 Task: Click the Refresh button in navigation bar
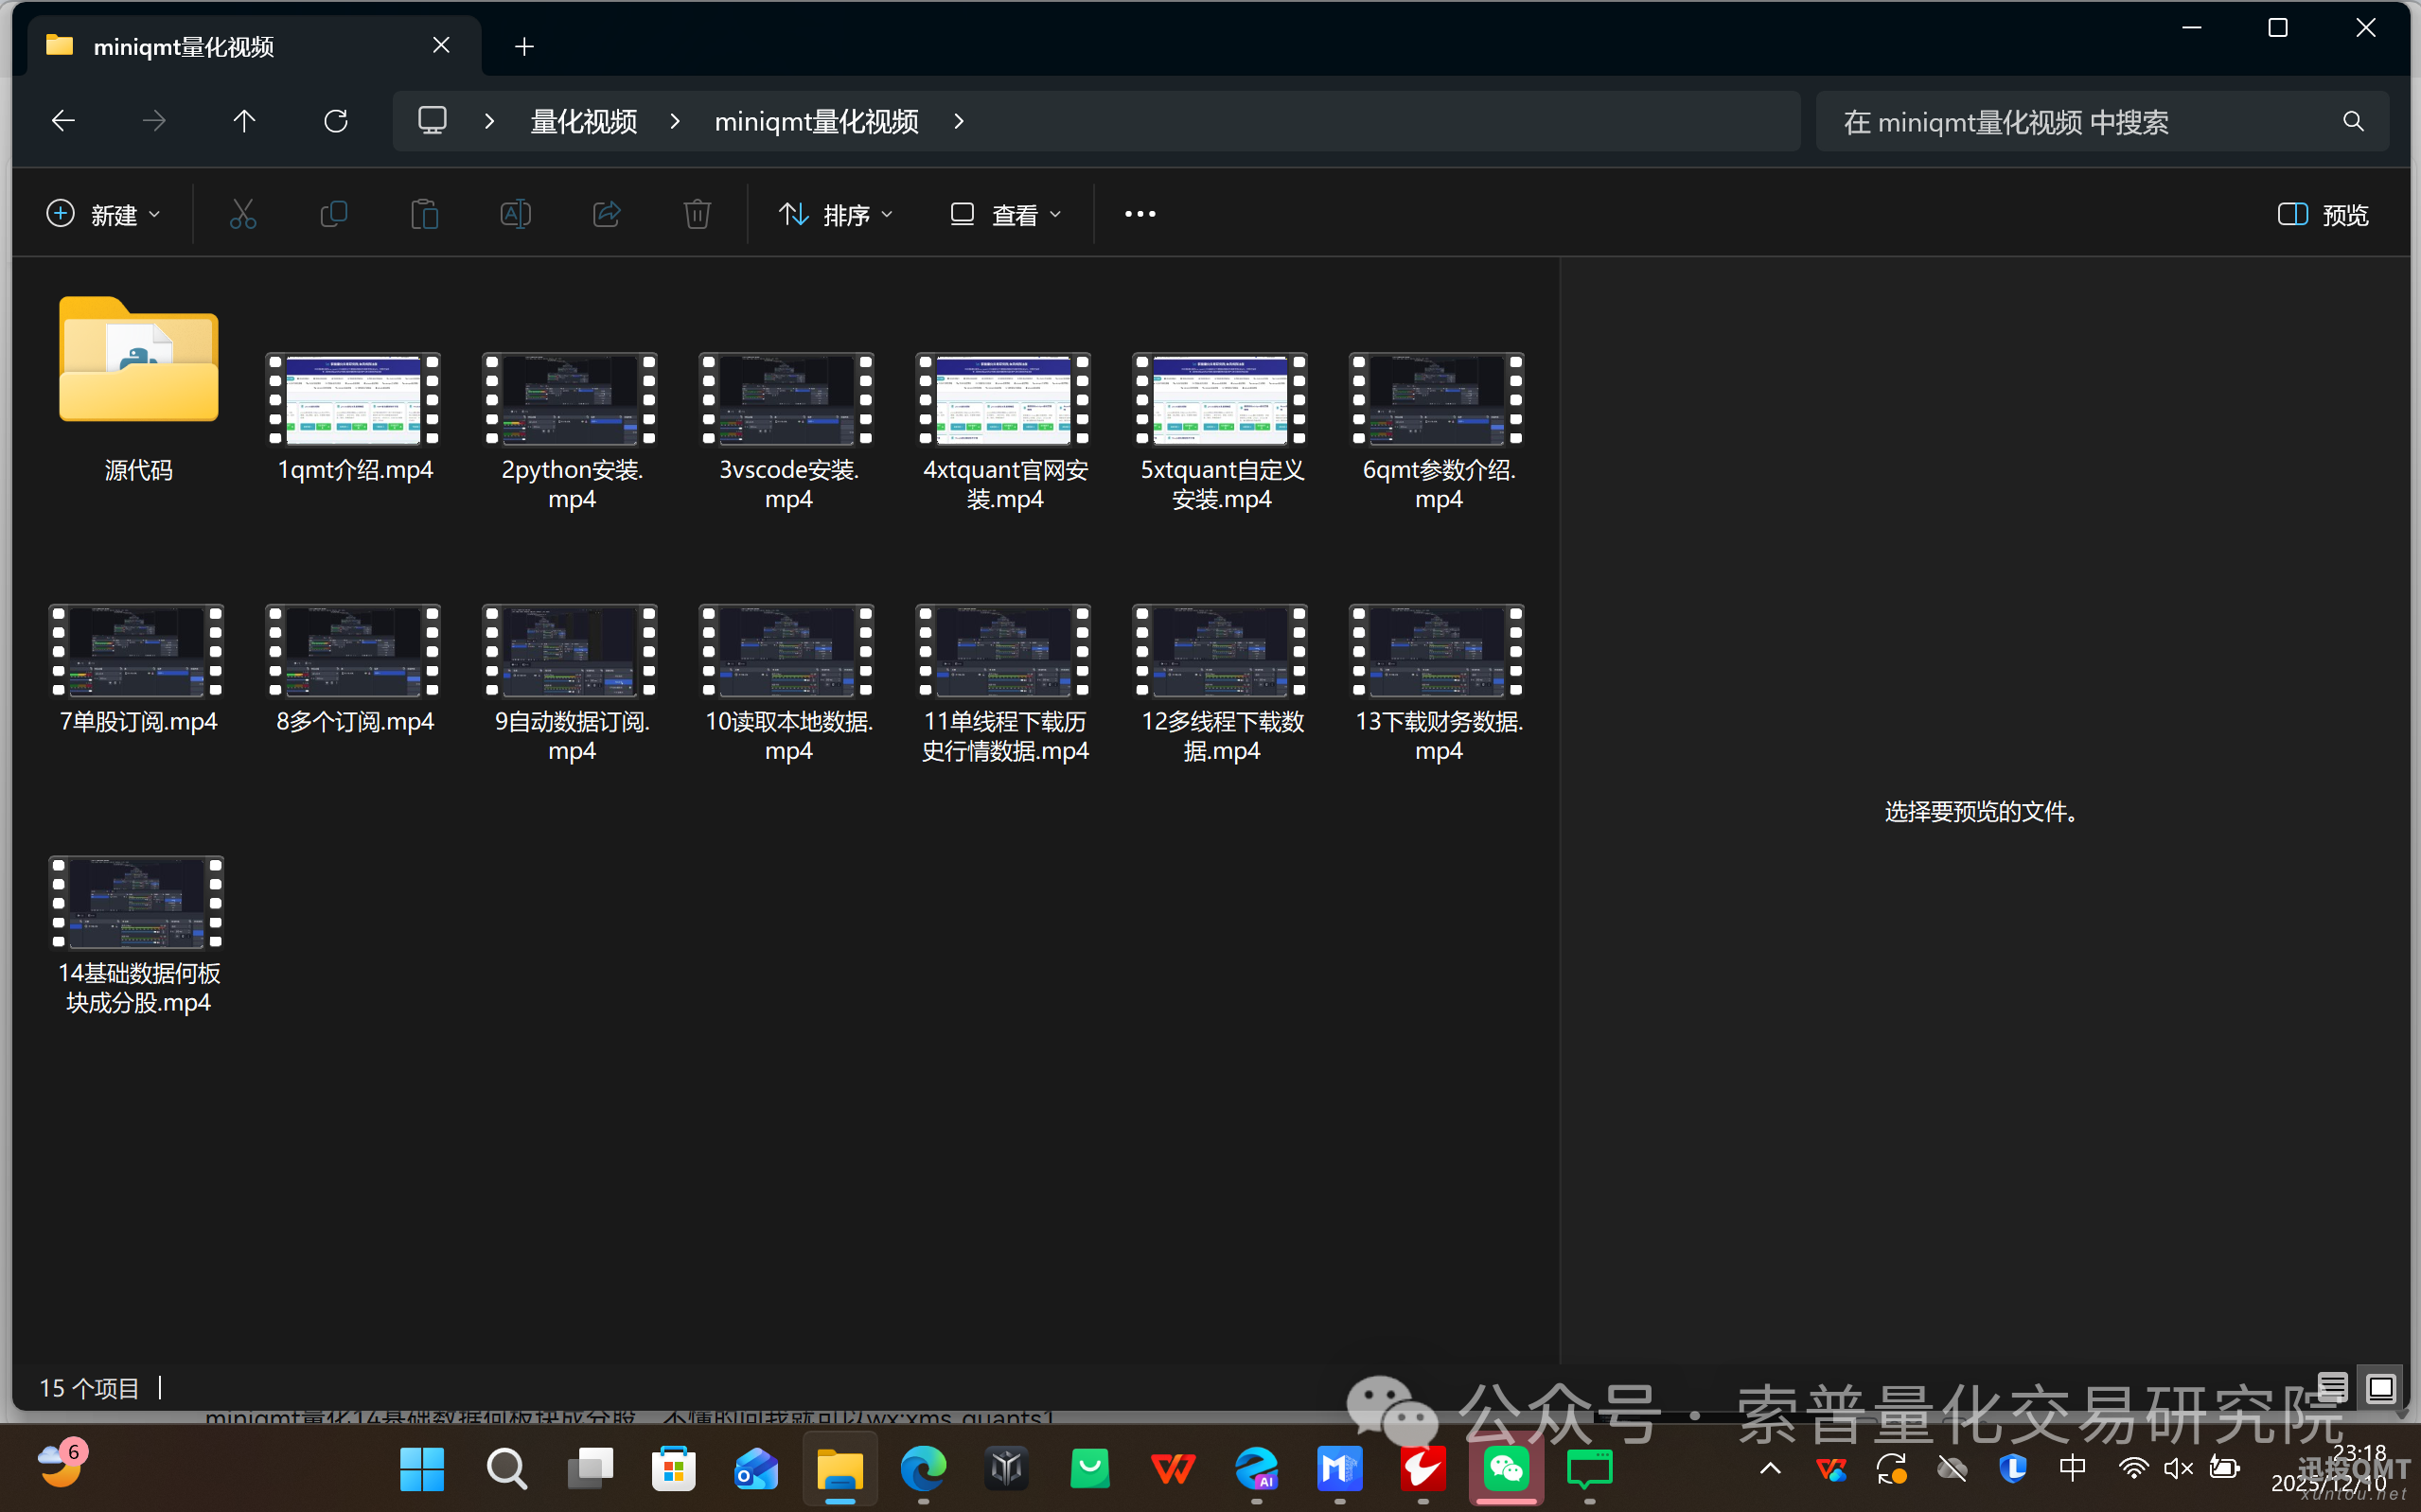[336, 121]
